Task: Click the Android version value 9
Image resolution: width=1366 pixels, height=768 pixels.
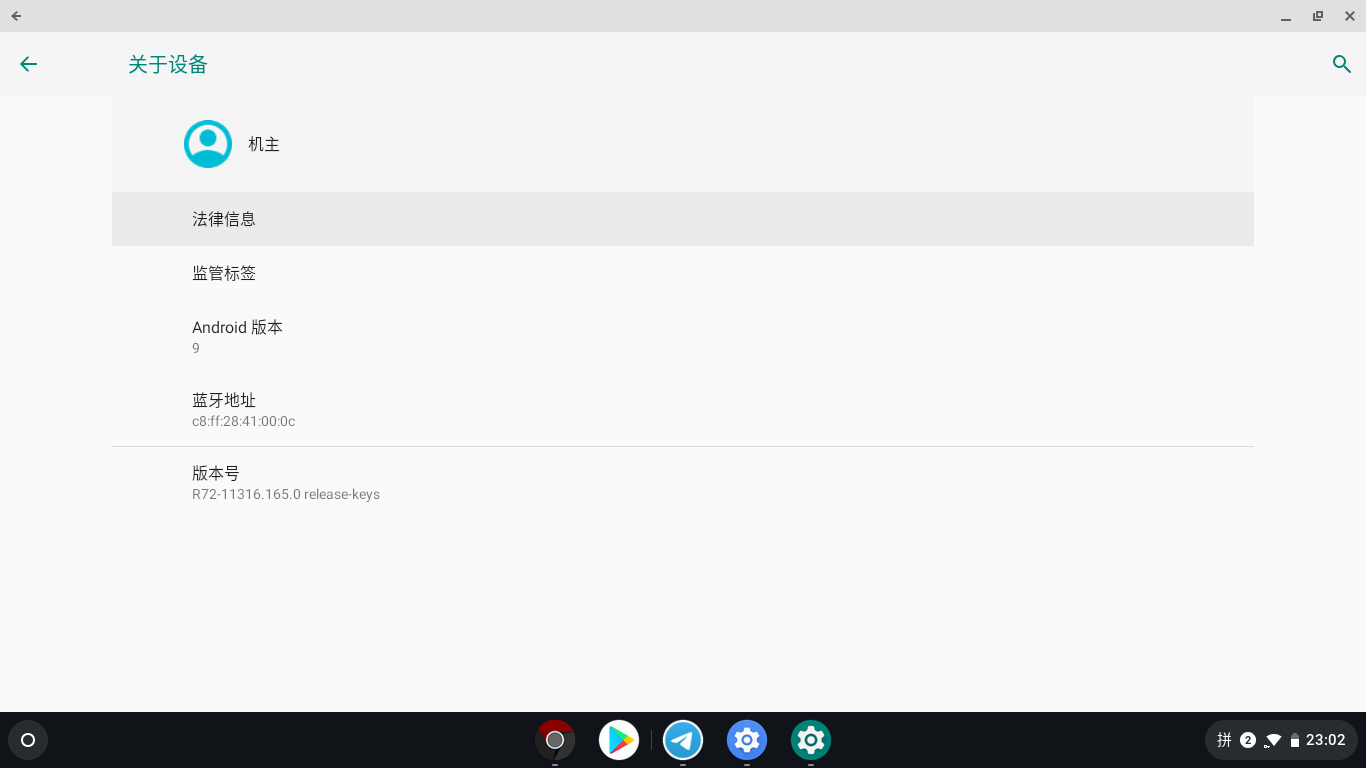Action: 196,348
